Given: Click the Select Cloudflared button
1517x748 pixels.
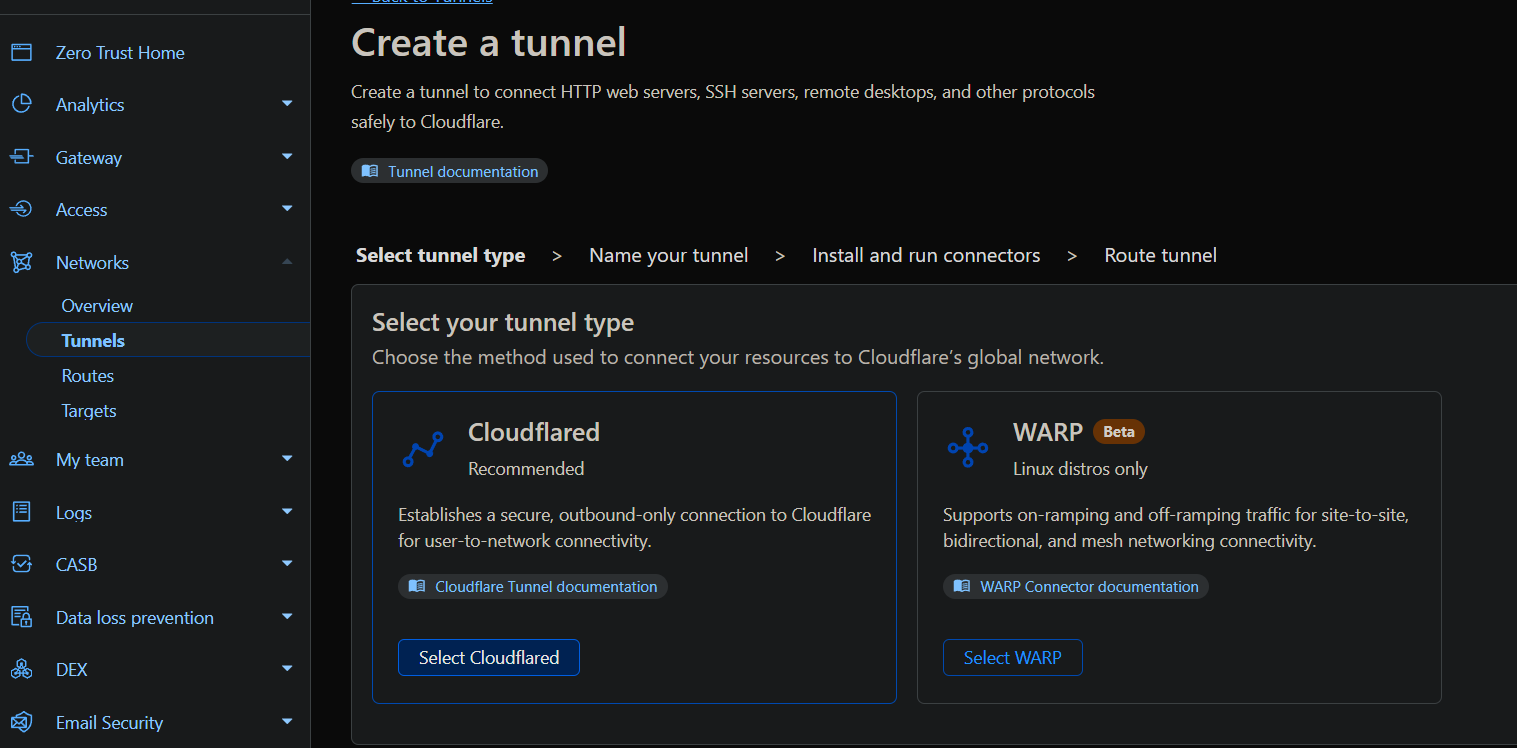Looking at the screenshot, I should tap(489, 657).
